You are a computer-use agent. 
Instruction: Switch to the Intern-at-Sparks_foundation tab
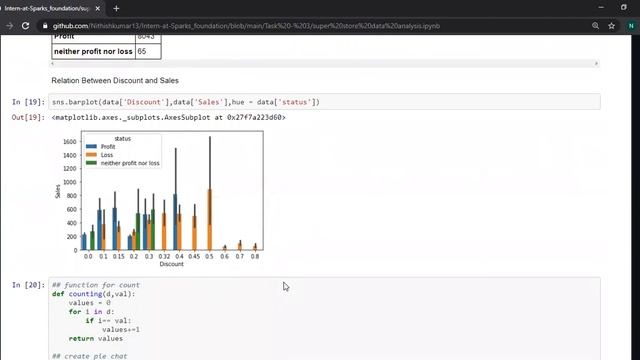pyautogui.click(x=47, y=8)
